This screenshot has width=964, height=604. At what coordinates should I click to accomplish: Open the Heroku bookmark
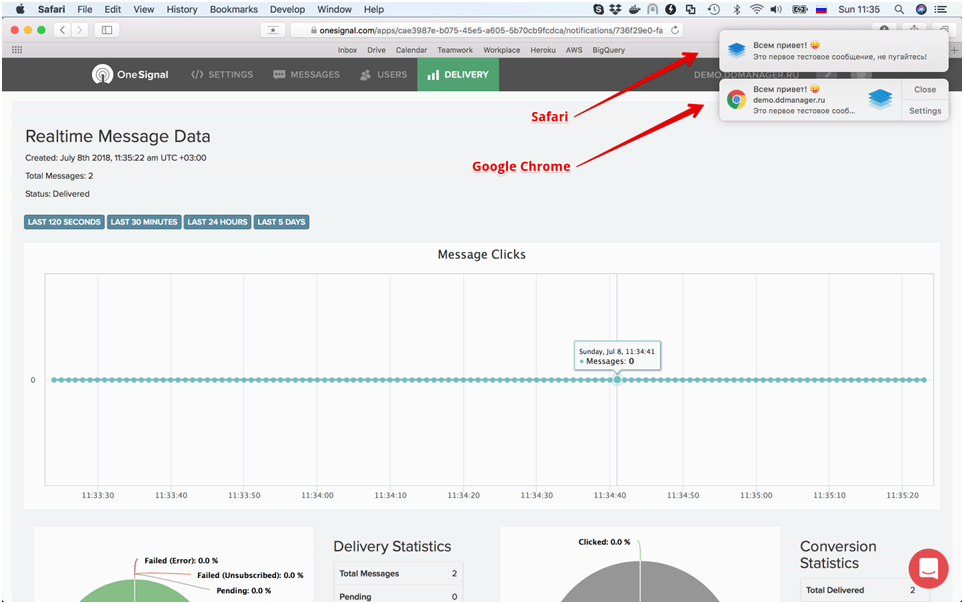click(x=543, y=50)
